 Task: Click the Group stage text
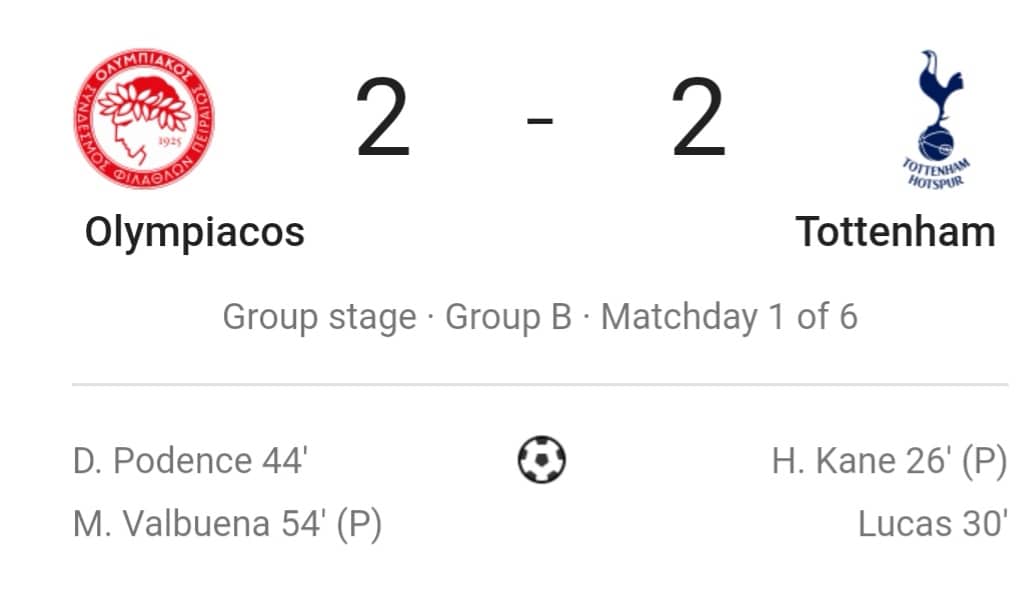coord(319,318)
